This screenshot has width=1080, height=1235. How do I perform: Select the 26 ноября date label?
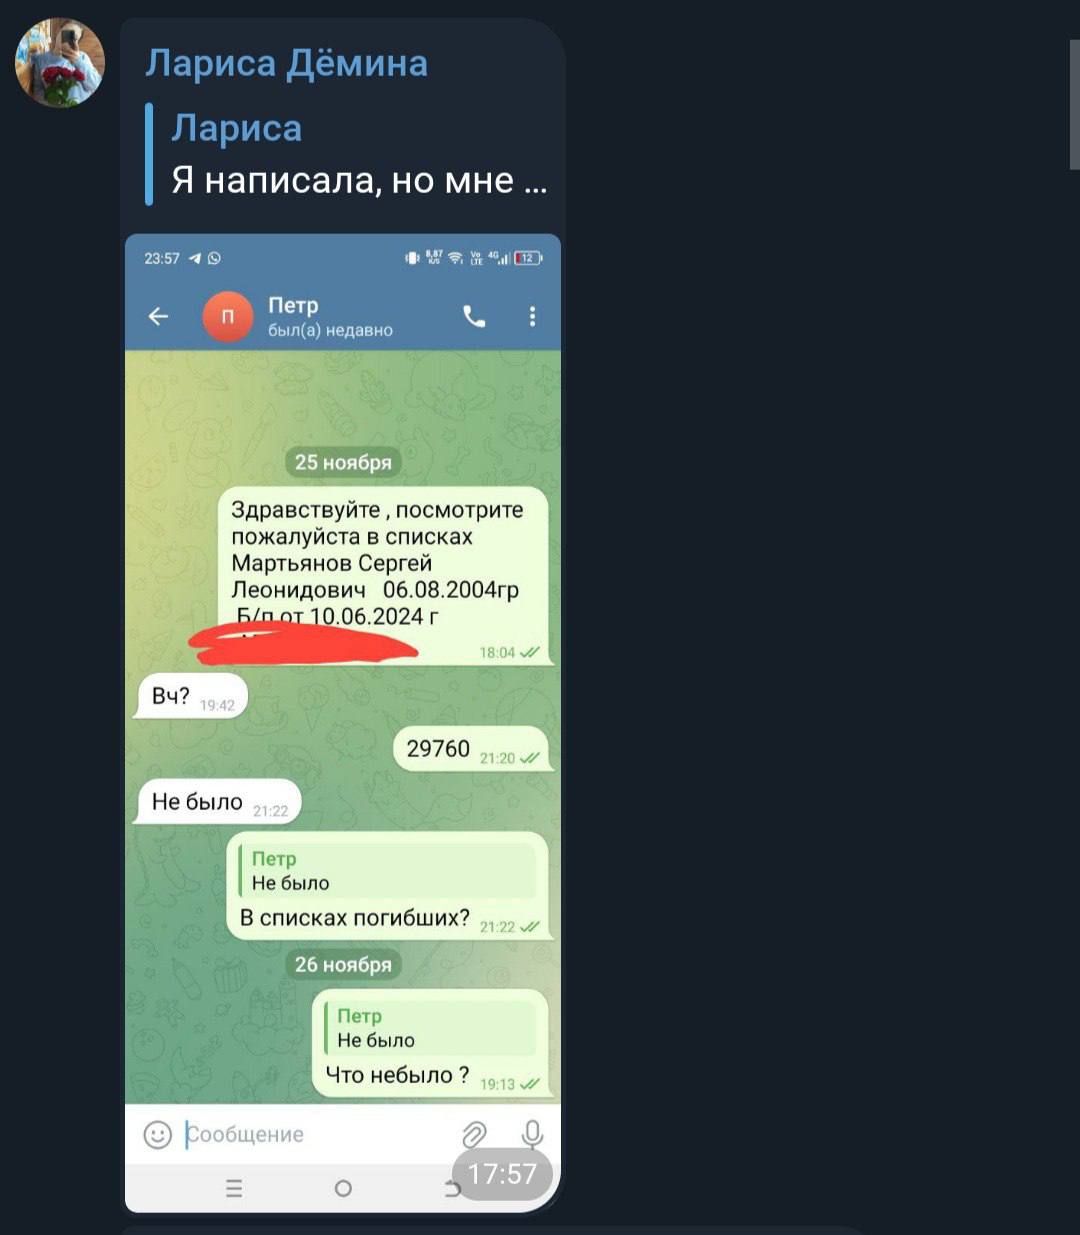(343, 964)
